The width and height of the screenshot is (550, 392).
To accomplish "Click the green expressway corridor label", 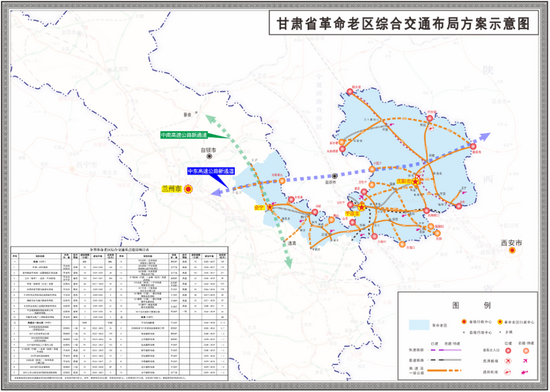I will tap(184, 135).
